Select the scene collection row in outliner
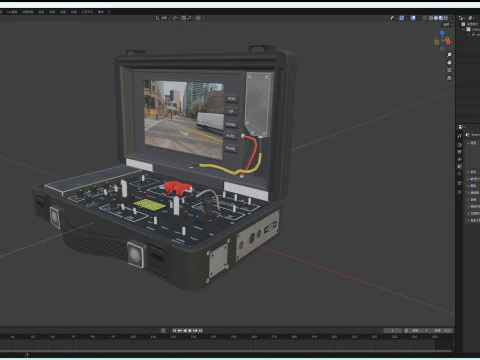The image size is (480, 360). tap(471, 24)
